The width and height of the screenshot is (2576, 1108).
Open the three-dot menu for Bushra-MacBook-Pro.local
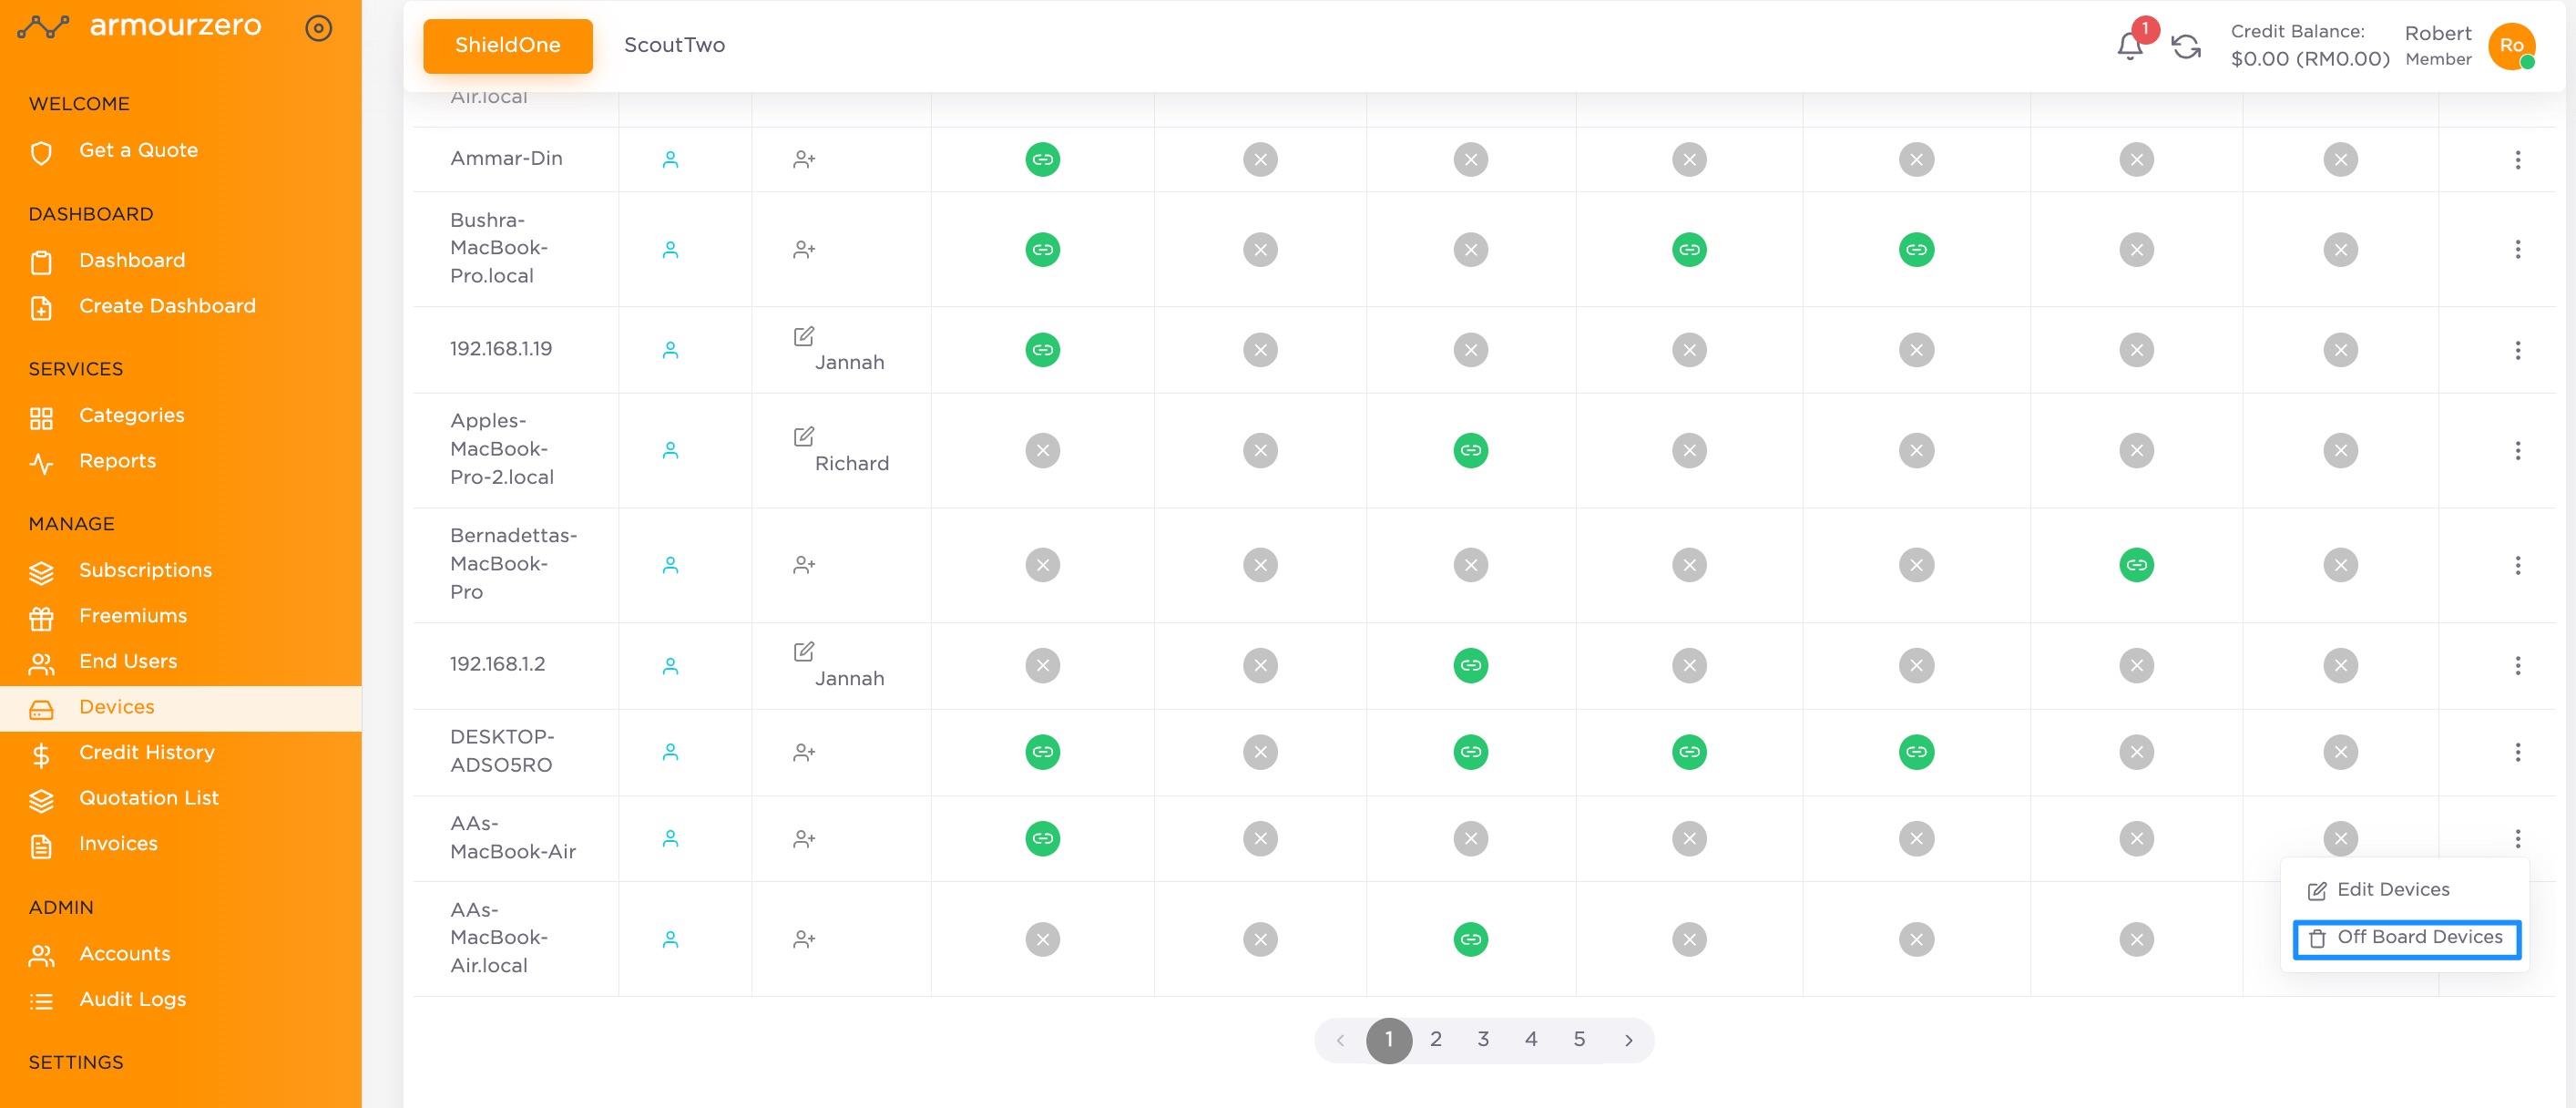point(2518,249)
